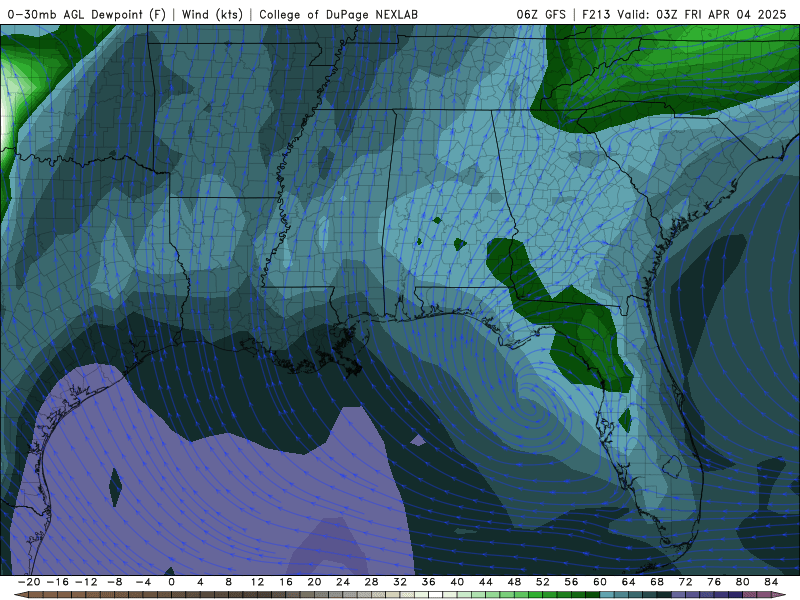Click the "F213" forecast hour text
This screenshot has width=800, height=600.
[x=596, y=14]
